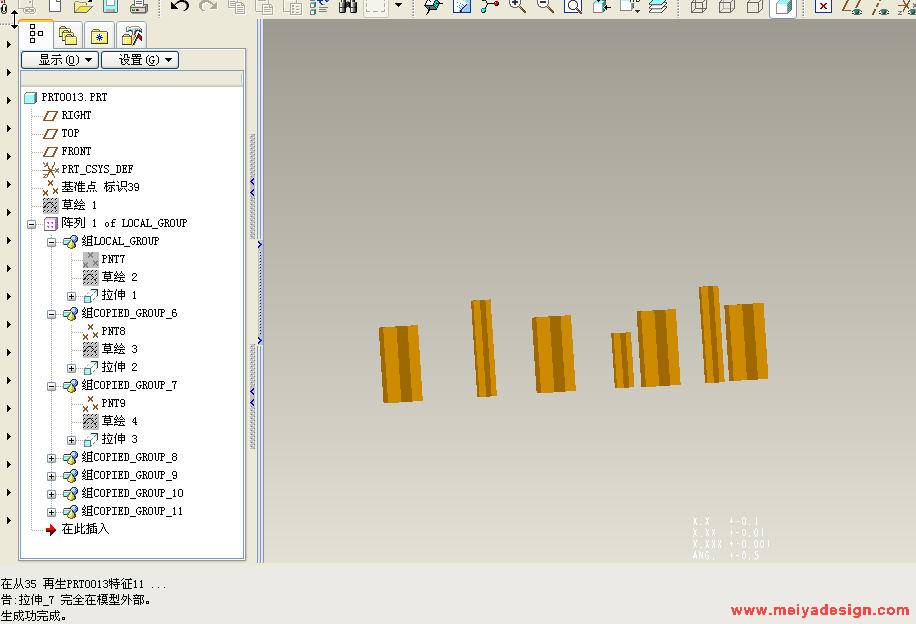The height and width of the screenshot is (624, 916).
Task: Switch to the Model Tree tab
Action: coord(36,34)
